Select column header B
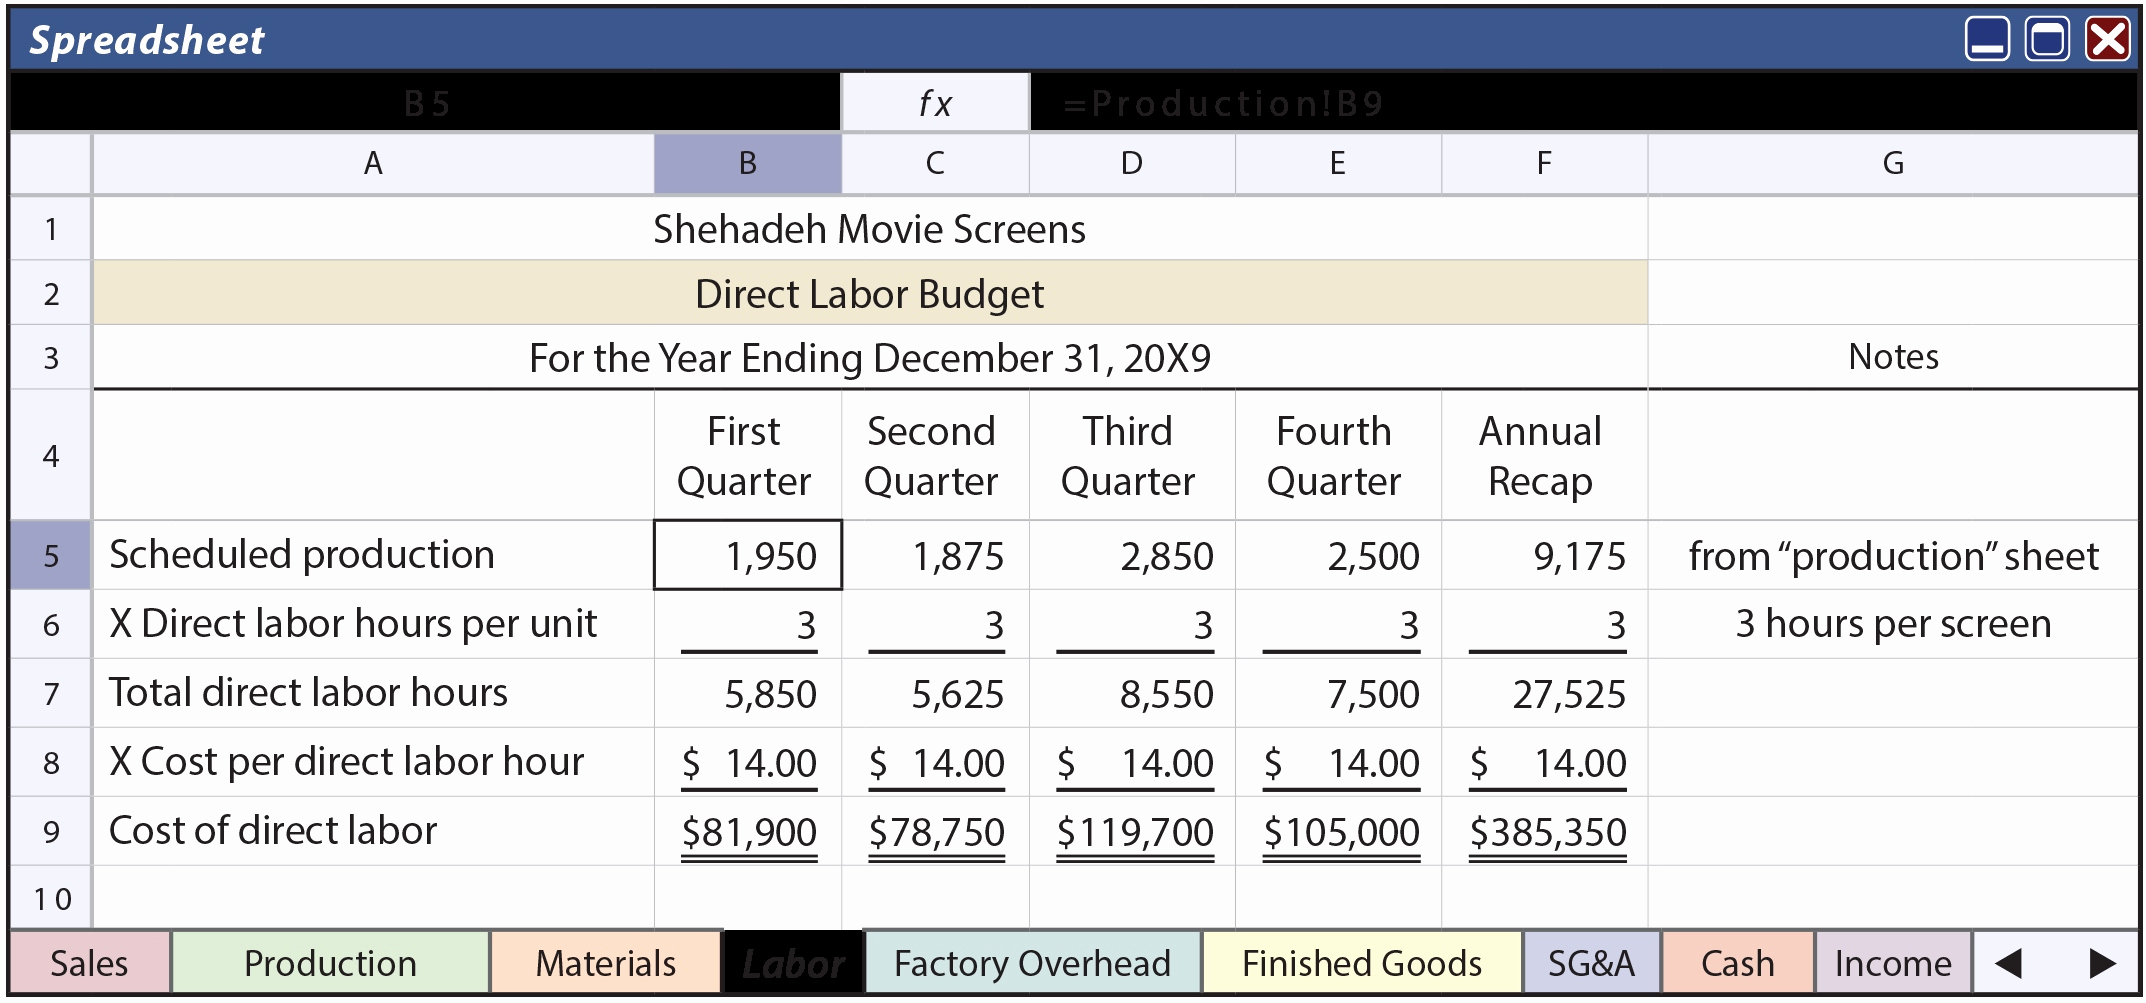Viewport: 2146px width, 1003px height. [746, 163]
